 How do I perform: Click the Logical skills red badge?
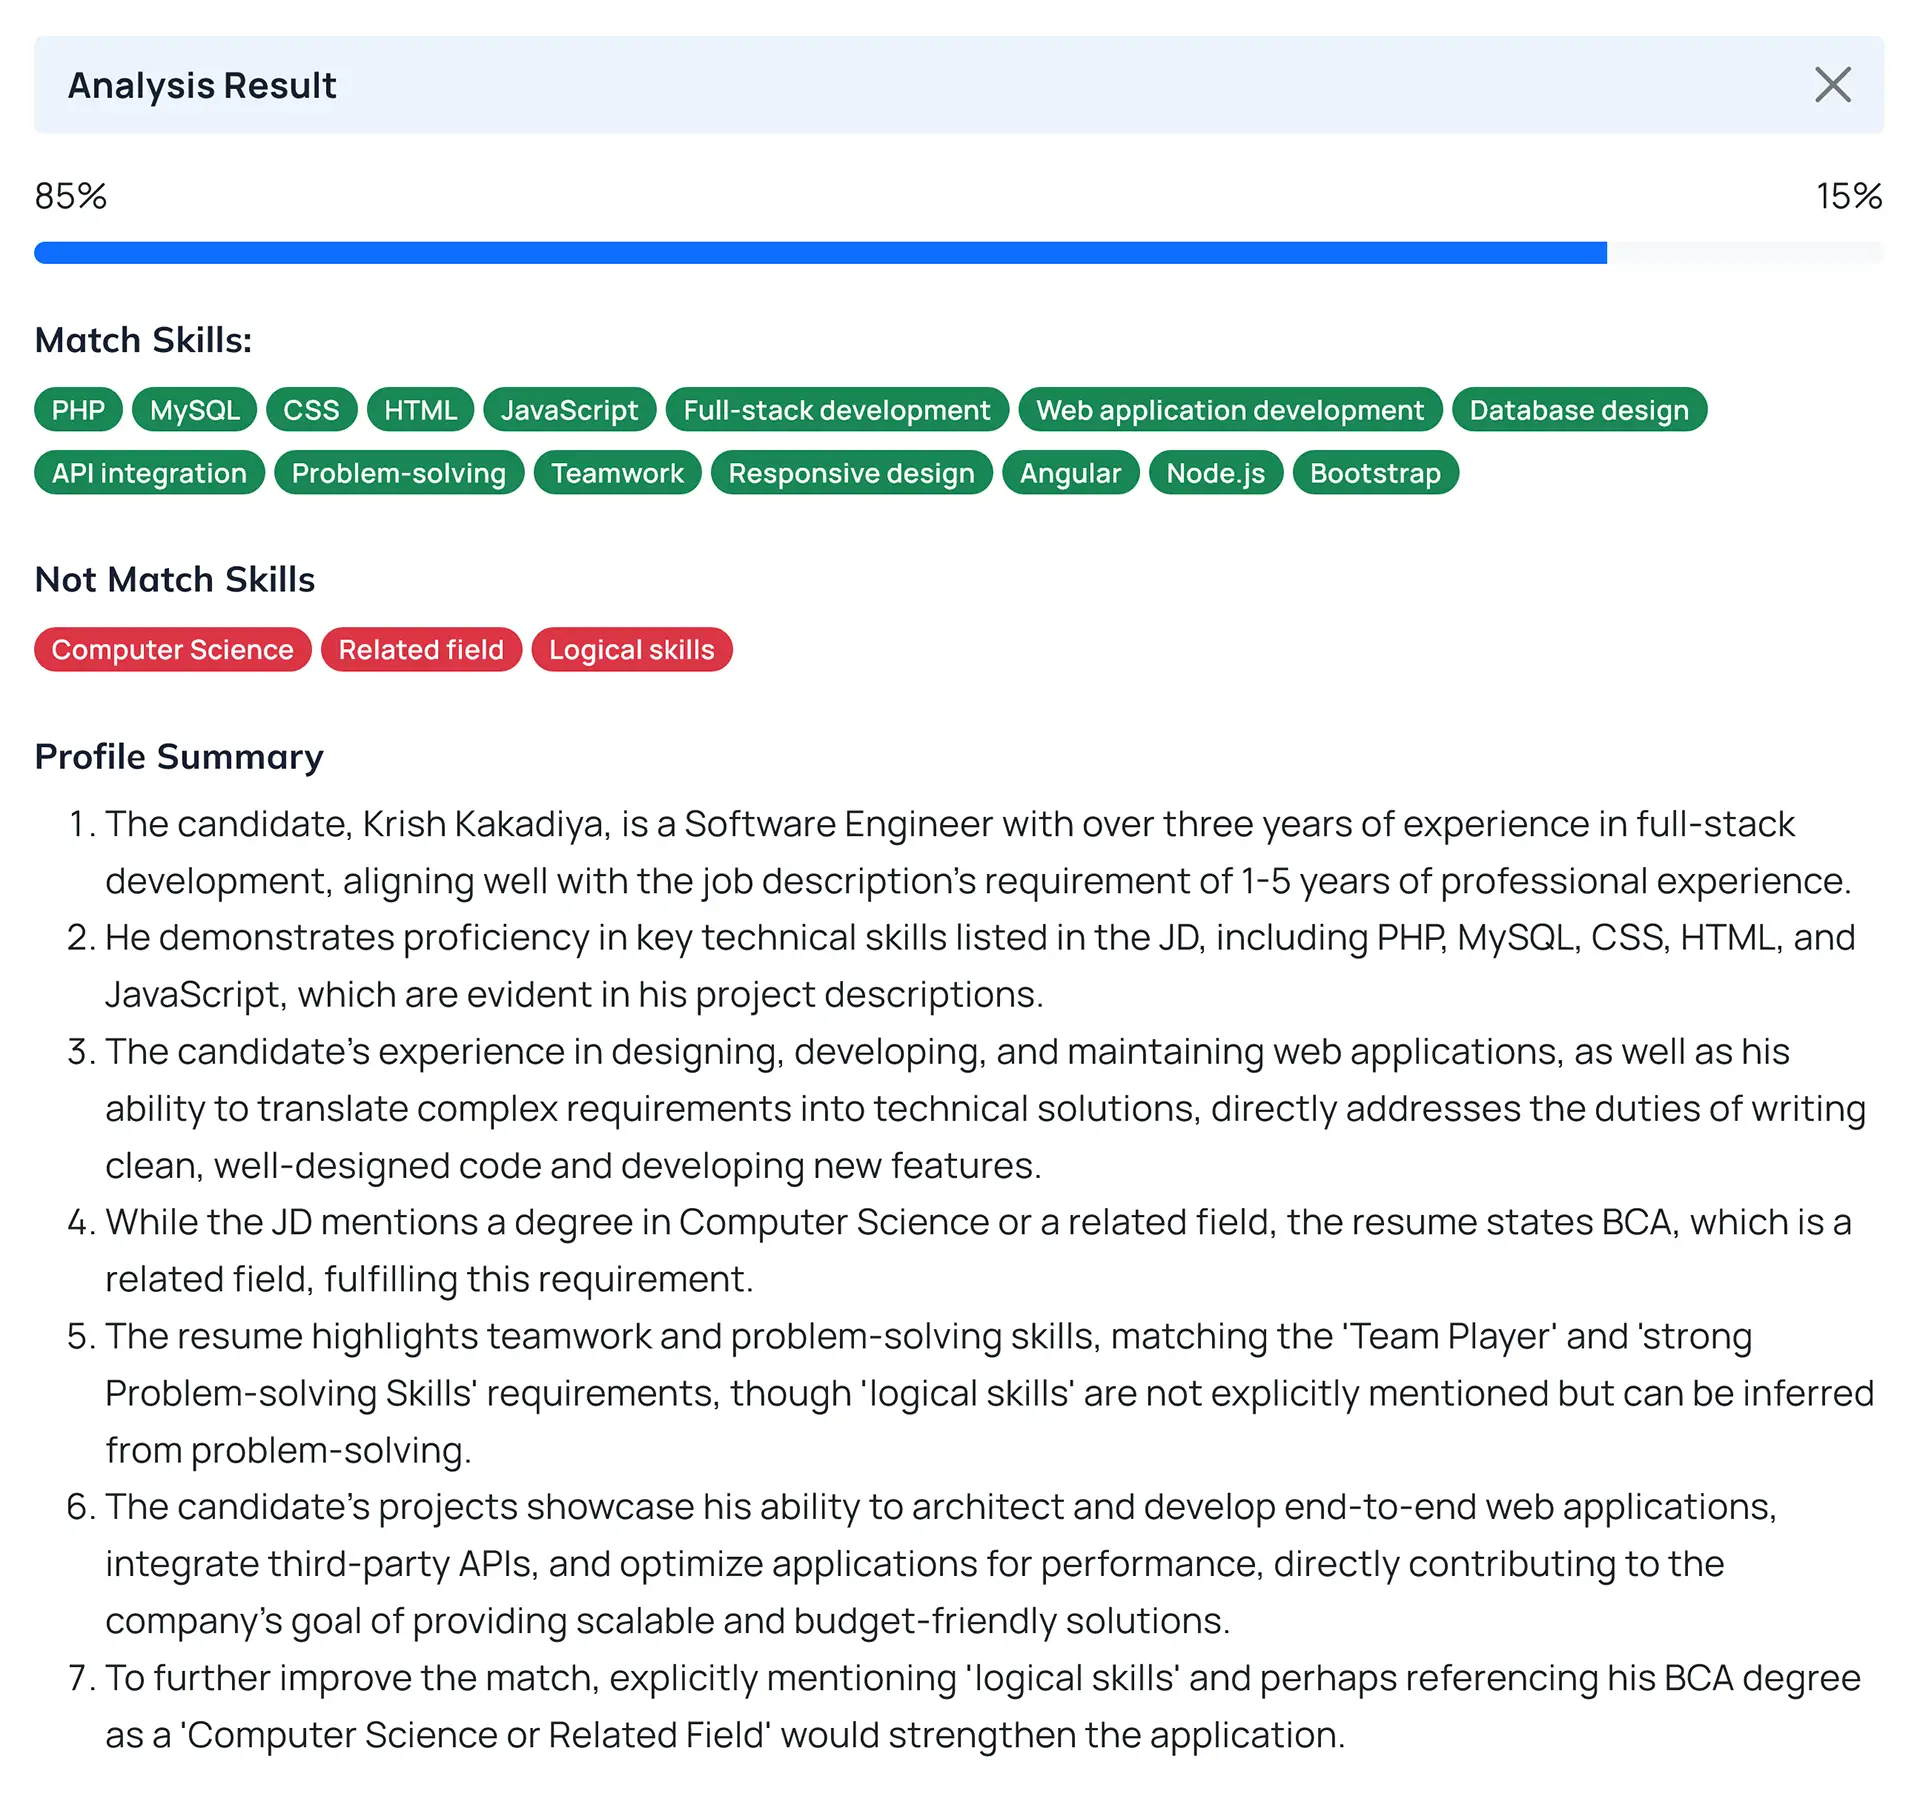(x=631, y=650)
